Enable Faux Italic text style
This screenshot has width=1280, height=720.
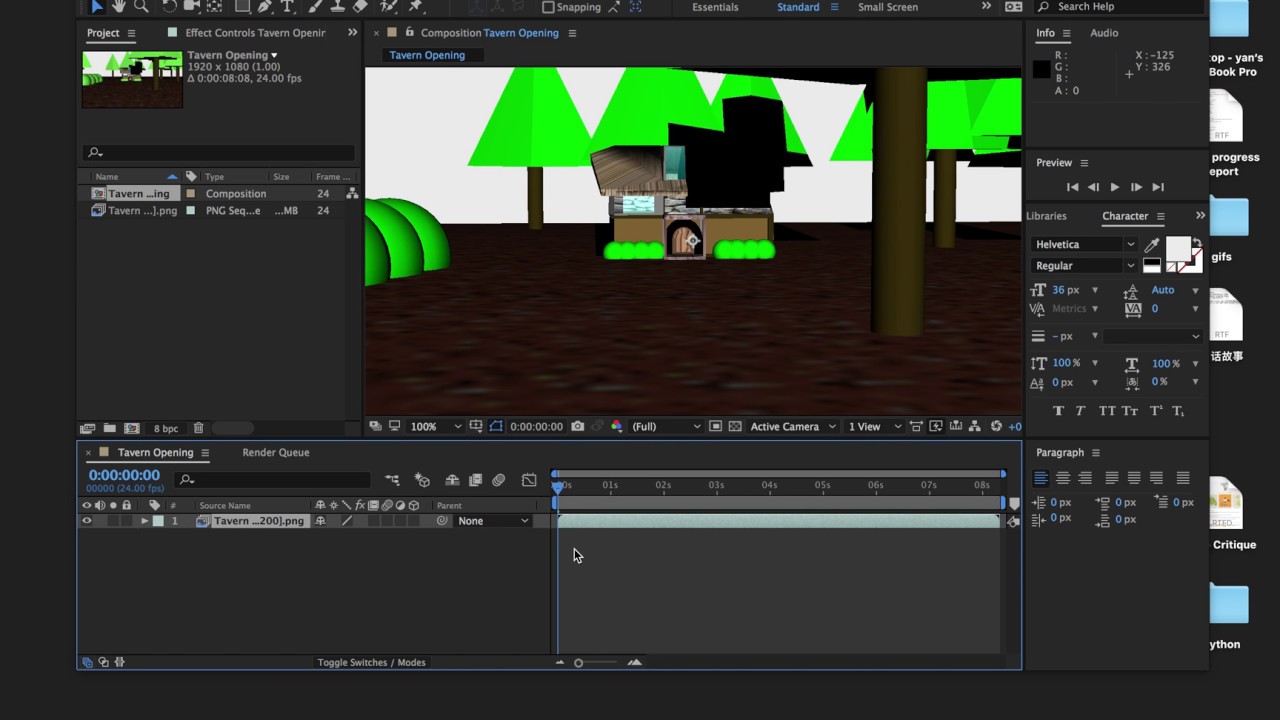1080,411
